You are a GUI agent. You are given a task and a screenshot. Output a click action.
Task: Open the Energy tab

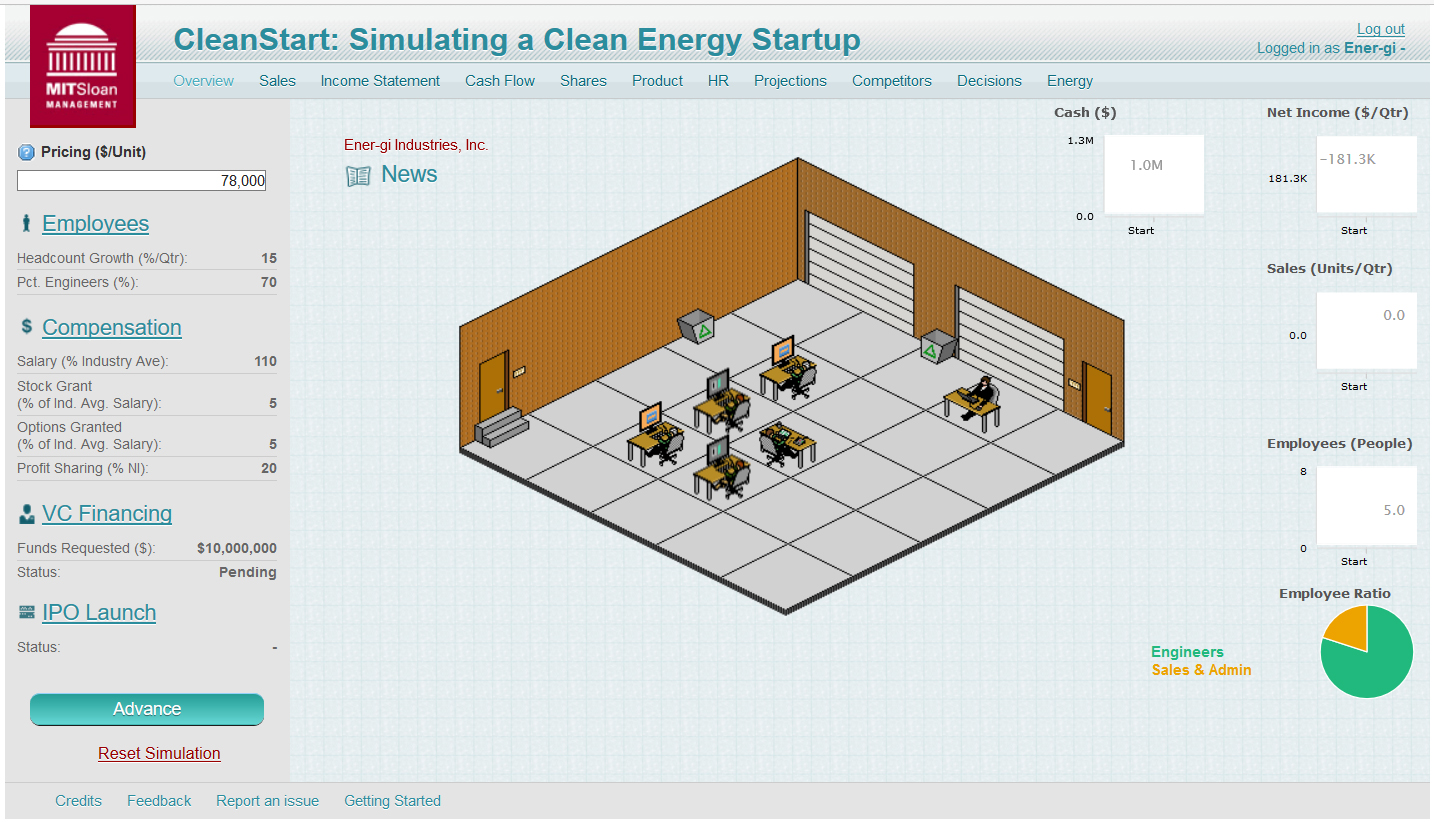[1069, 81]
